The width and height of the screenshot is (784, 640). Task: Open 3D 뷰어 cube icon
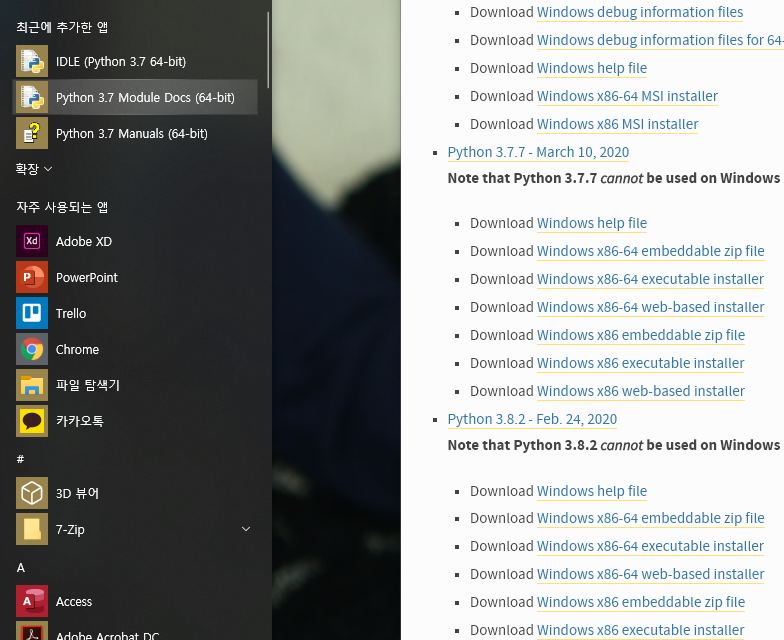32,493
